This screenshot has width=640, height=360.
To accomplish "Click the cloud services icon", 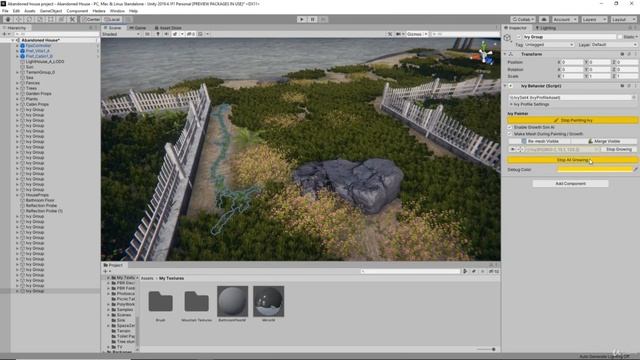I will coord(544,19).
